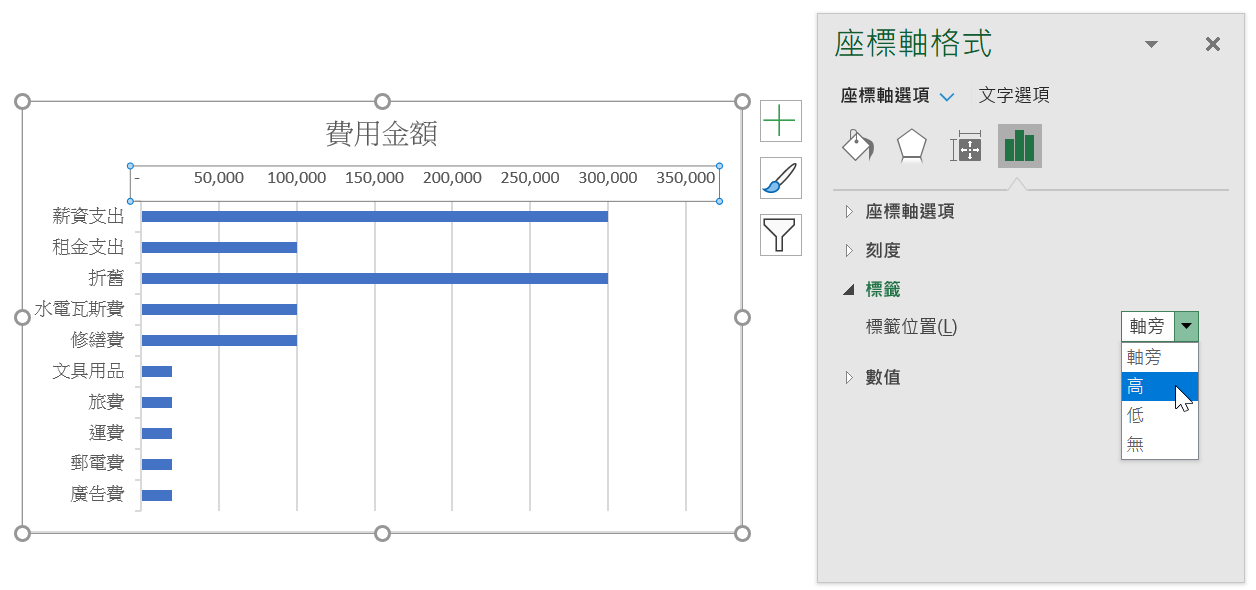The image size is (1256, 590).
Task: Select the 廣告費 data bar
Action: point(157,495)
